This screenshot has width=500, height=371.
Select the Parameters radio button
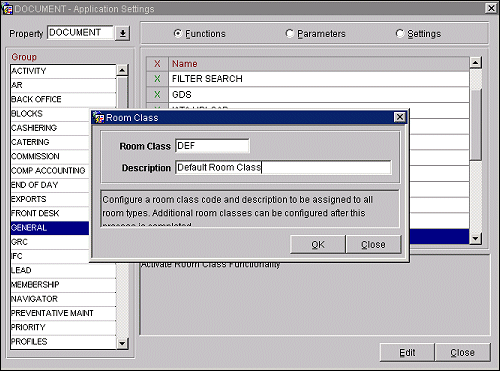tap(289, 33)
